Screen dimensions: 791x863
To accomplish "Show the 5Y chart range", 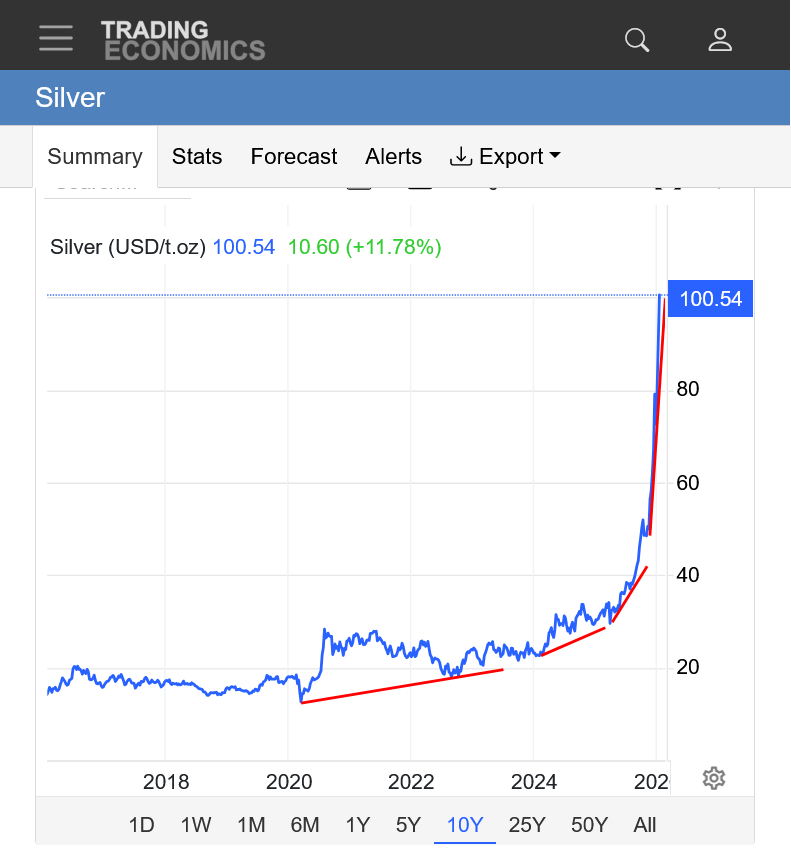I will 408,825.
